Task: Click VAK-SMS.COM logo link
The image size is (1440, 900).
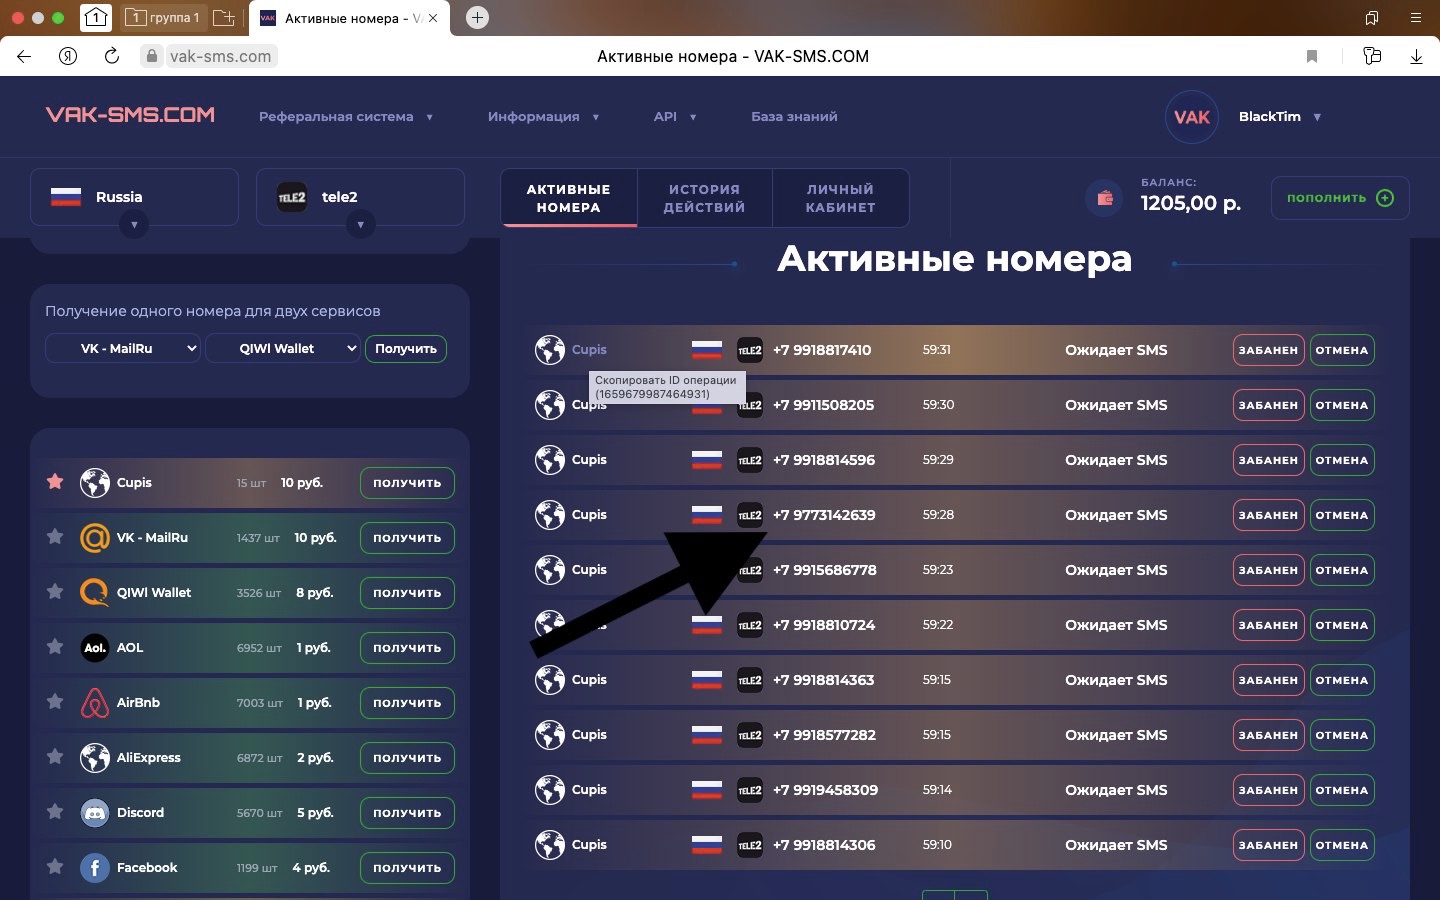Action: point(130,115)
